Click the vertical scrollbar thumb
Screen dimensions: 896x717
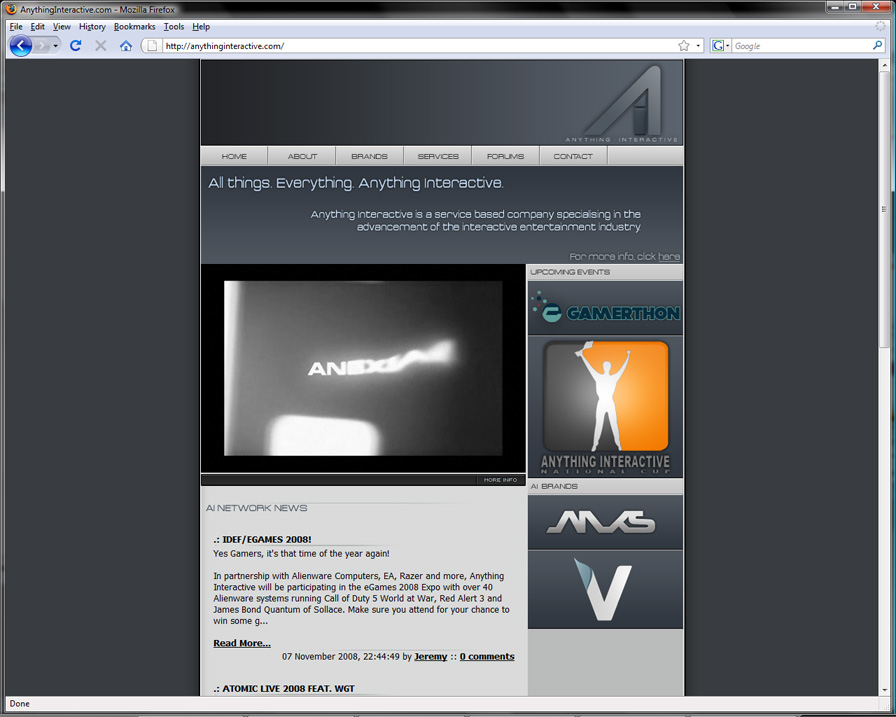click(884, 209)
